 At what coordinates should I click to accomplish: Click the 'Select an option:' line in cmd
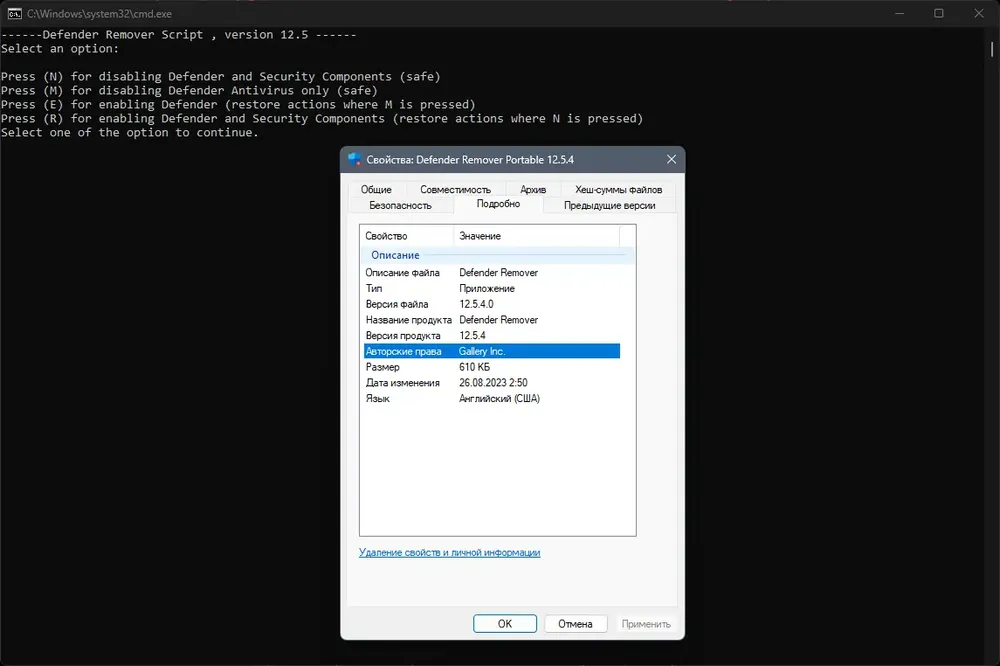(x=60, y=48)
